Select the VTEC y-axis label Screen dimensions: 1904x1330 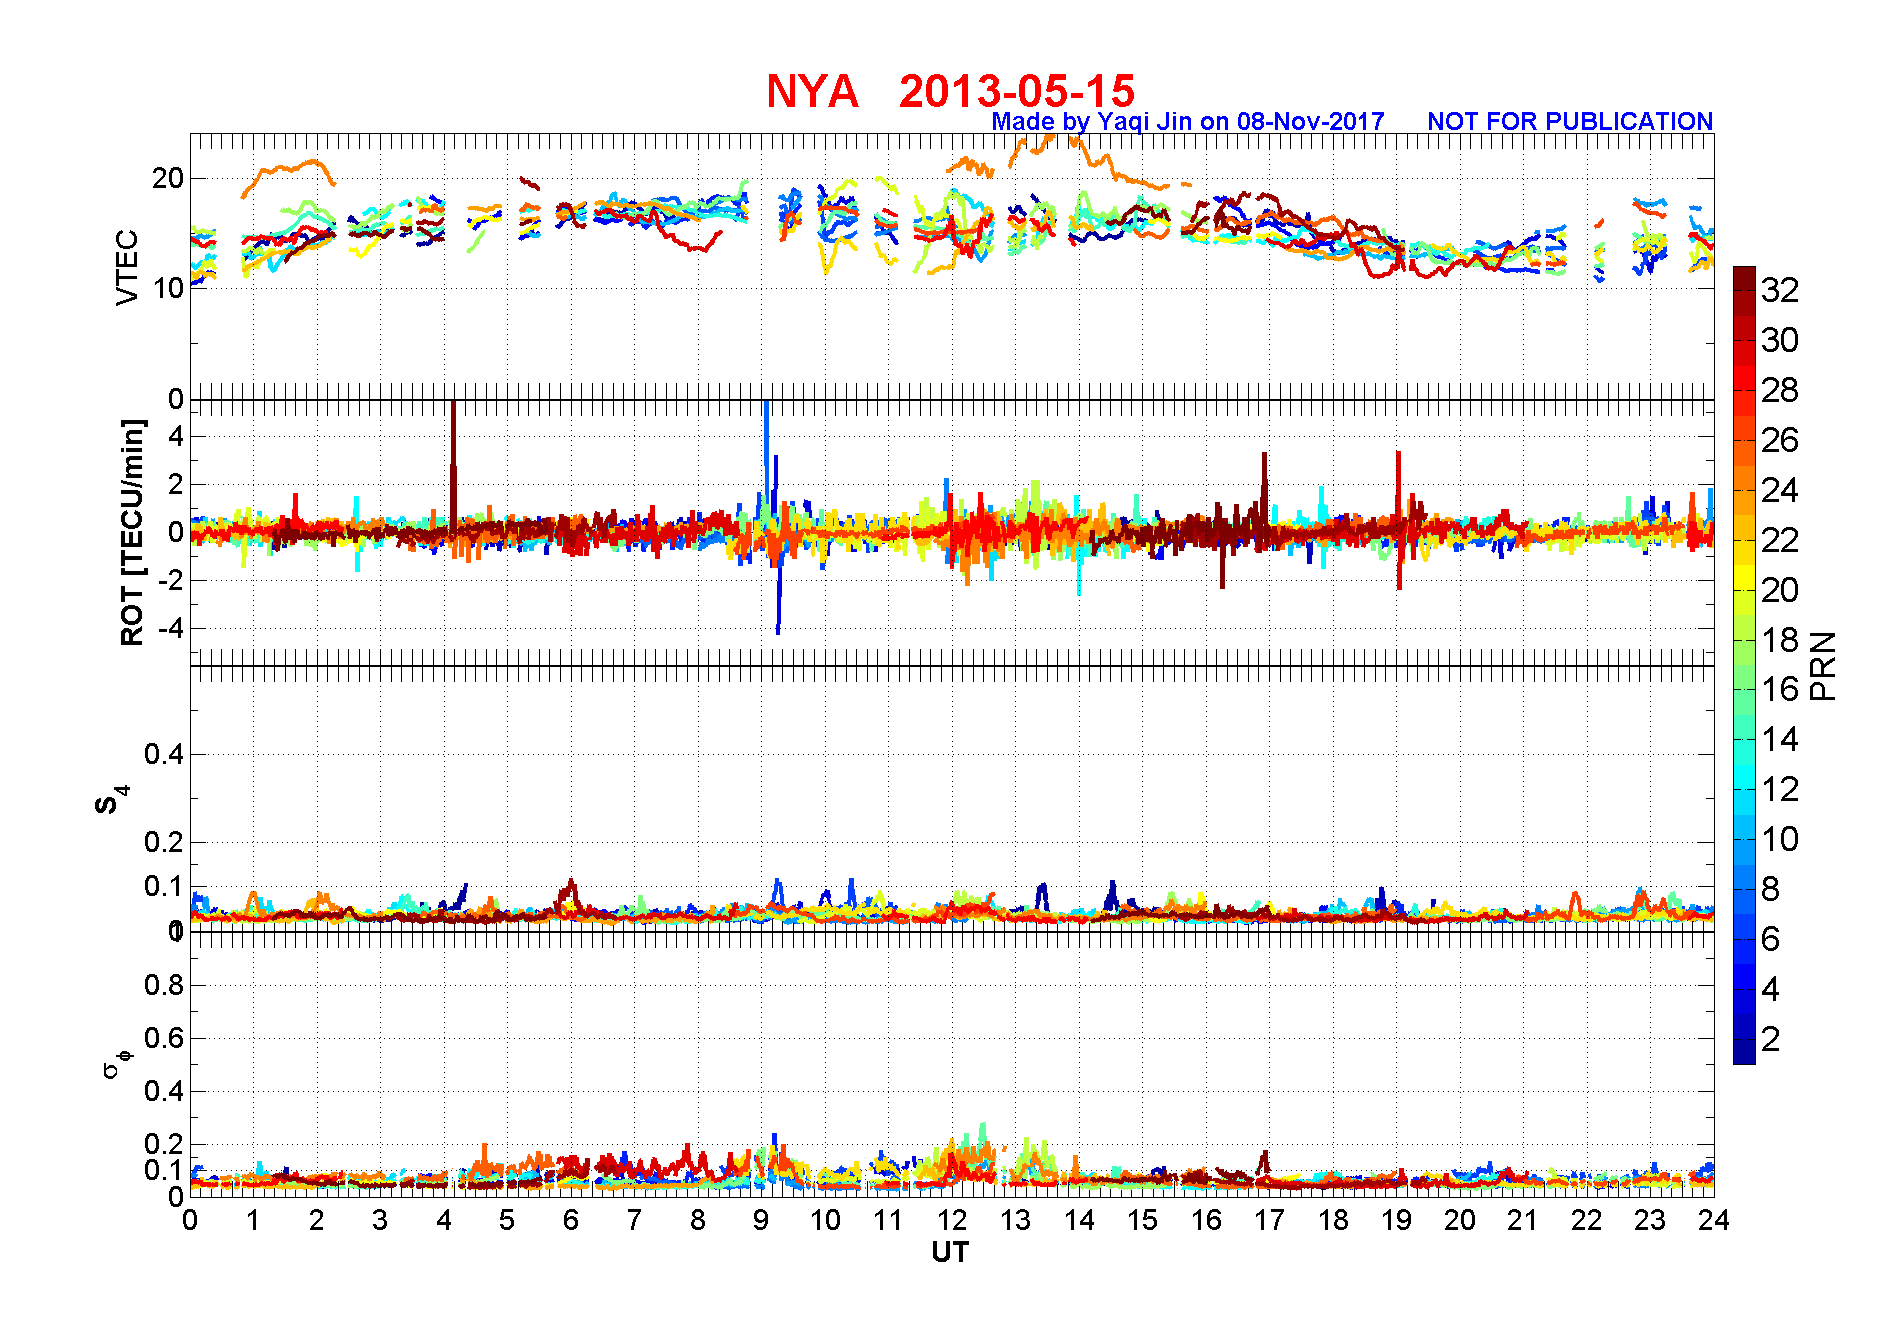127,267
